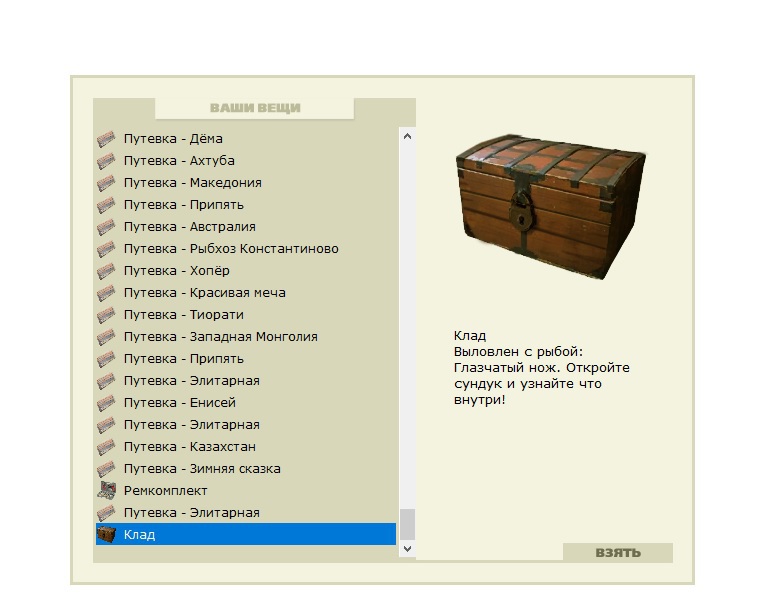Pick Путевка - Западная Монголия
Viewport: 768px width, 614px height.
pyautogui.click(x=246, y=337)
